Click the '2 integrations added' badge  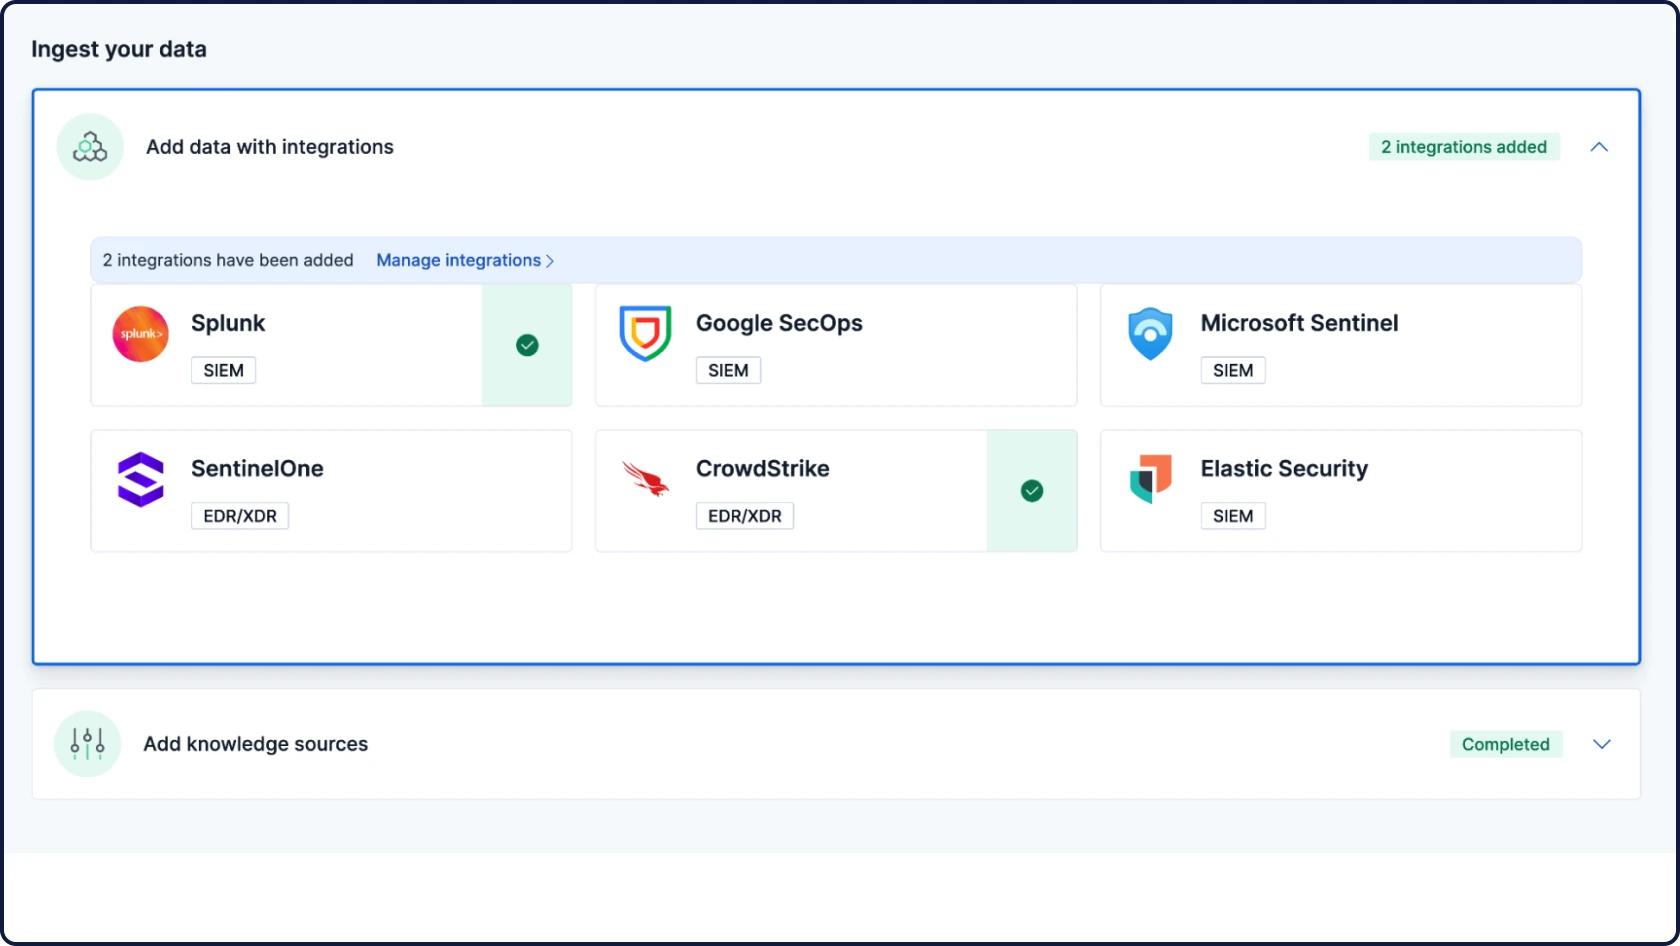1464,147
